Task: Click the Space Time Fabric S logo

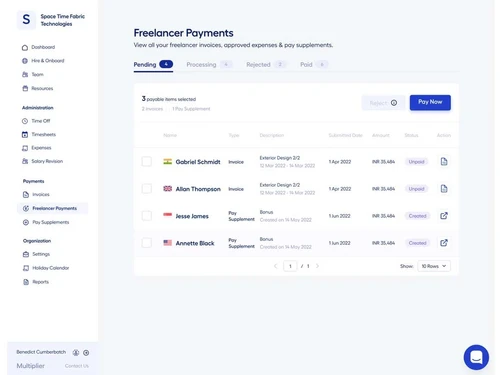Action: pos(26,20)
